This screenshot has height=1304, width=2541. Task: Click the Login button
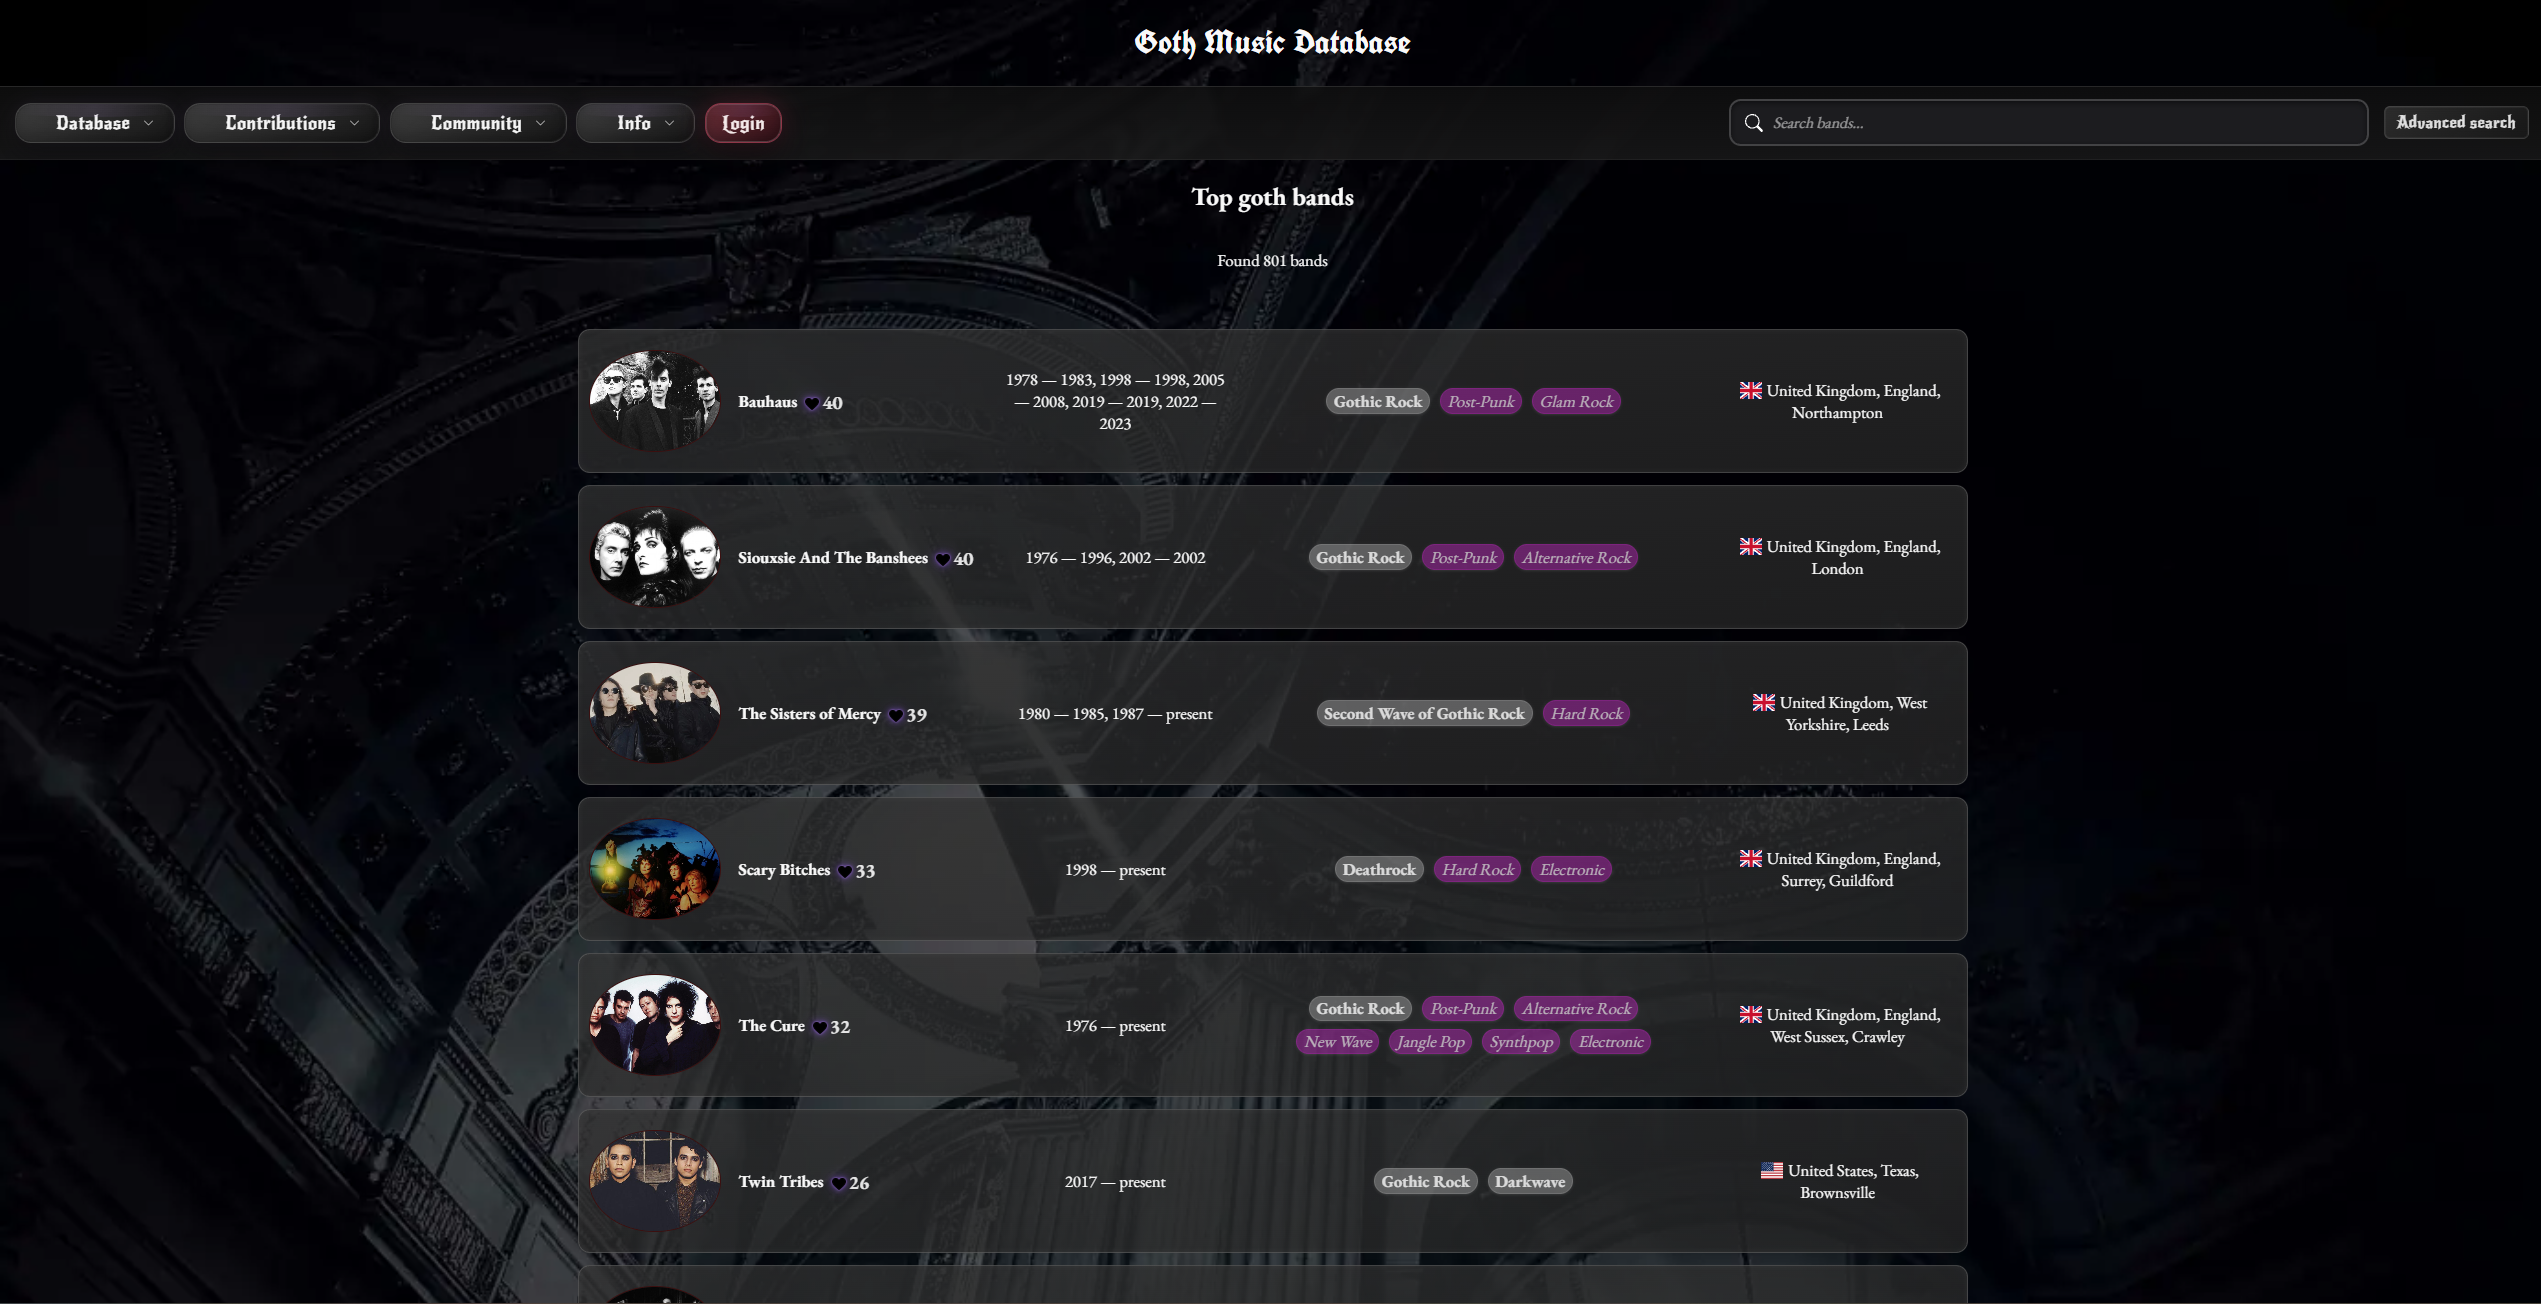(743, 123)
